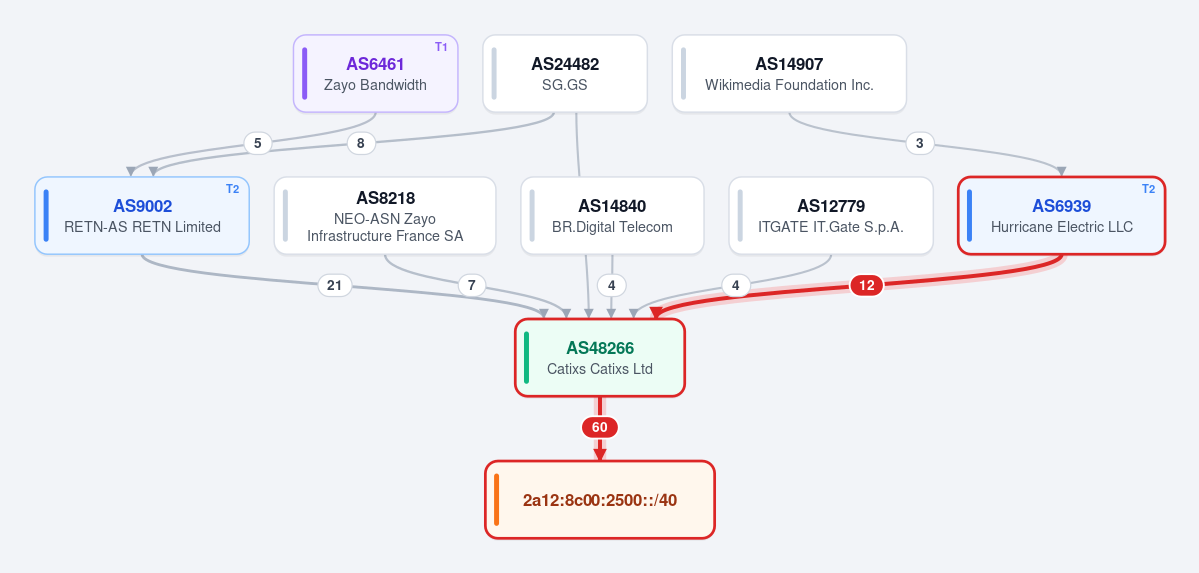The image size is (1199, 573).
Task: Click the T1 tier badge on AS6461
Action: [441, 47]
